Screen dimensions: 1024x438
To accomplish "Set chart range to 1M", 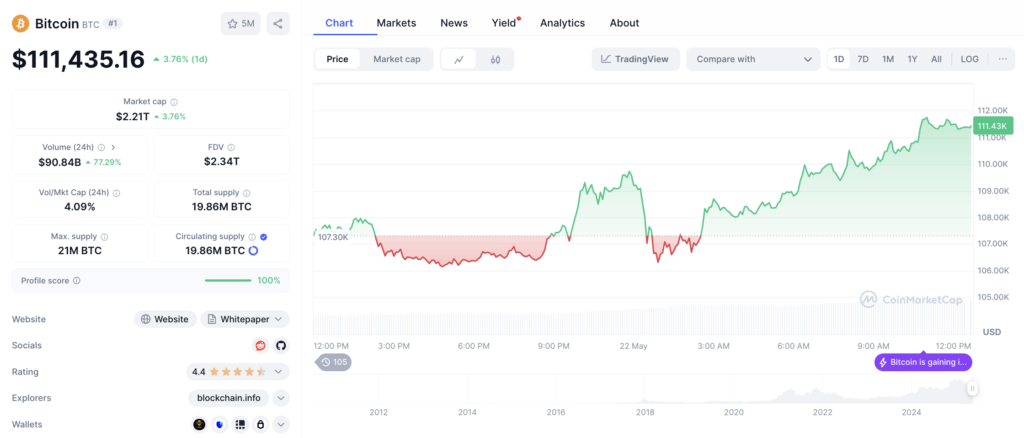I will (x=888, y=59).
